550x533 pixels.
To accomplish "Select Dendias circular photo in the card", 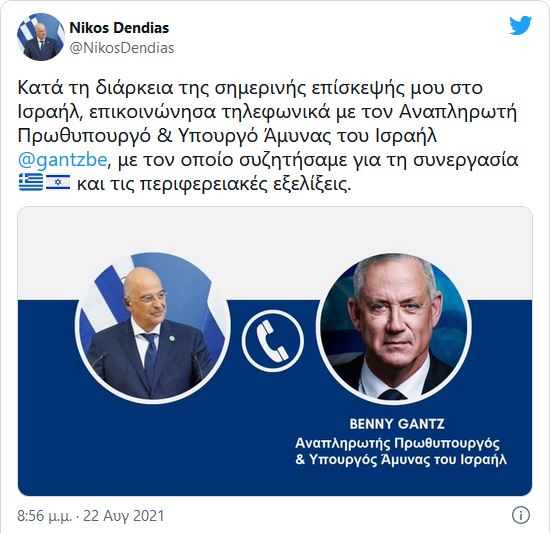I will [x=153, y=328].
